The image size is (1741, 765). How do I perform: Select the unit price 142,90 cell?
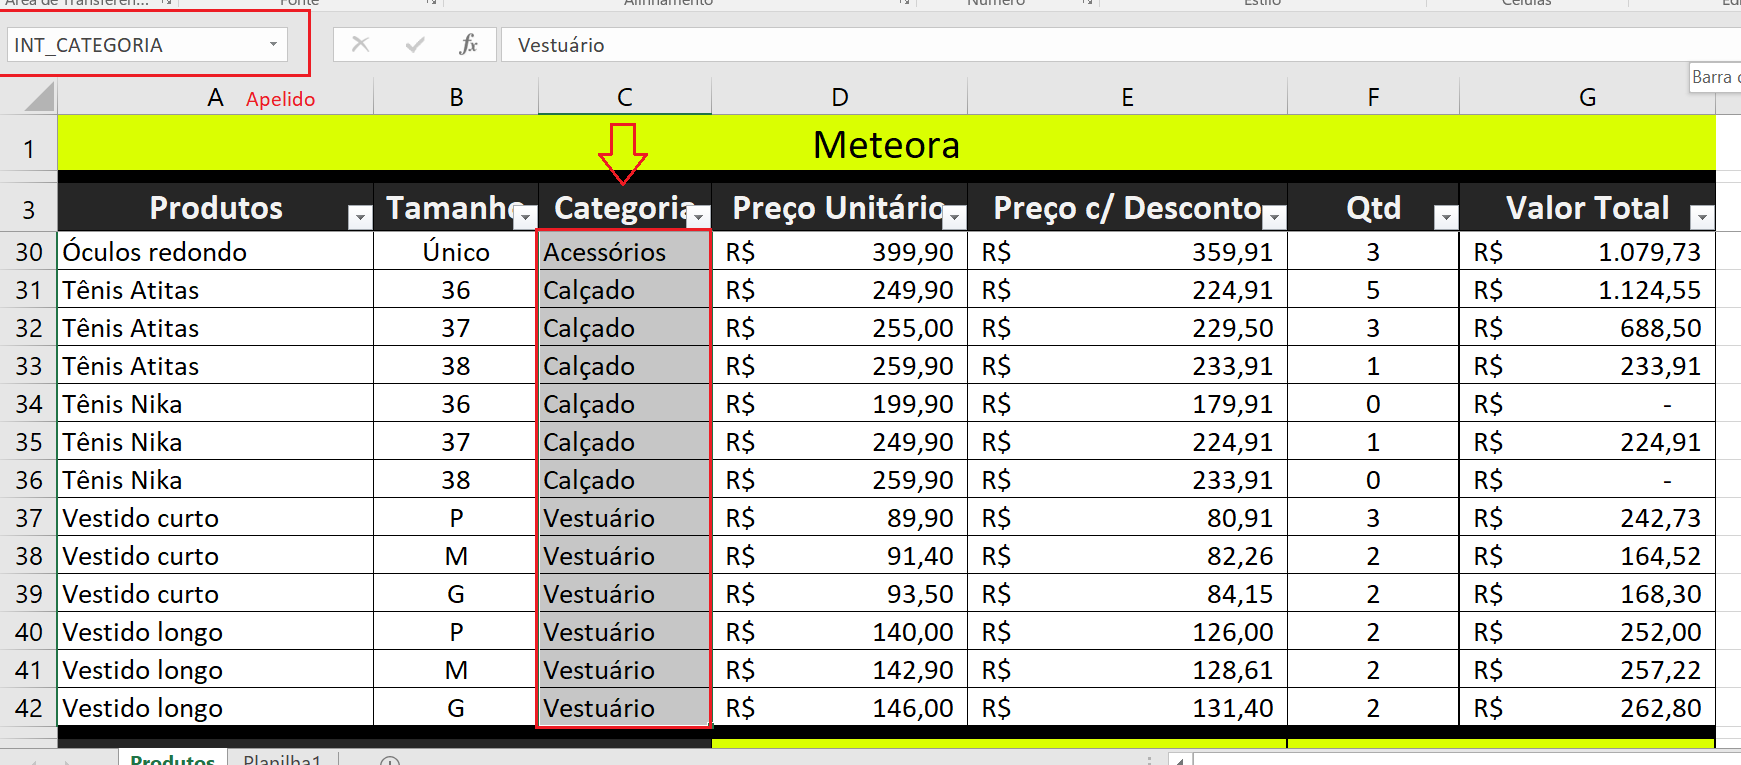840,670
